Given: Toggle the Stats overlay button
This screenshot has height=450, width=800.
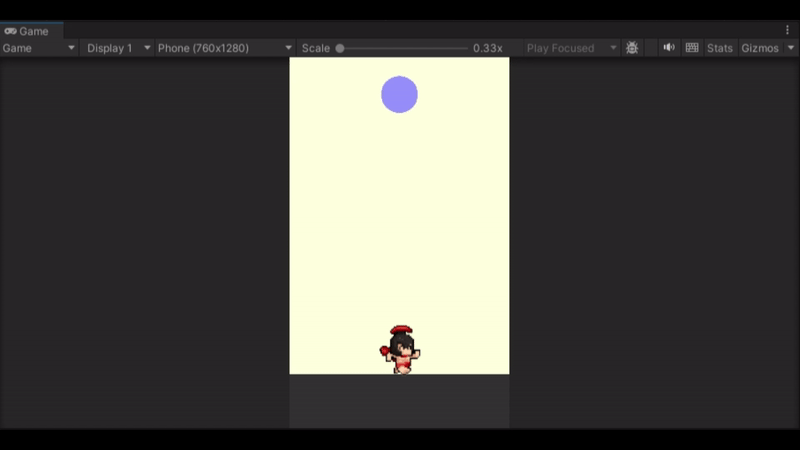Looking at the screenshot, I should tap(719, 48).
